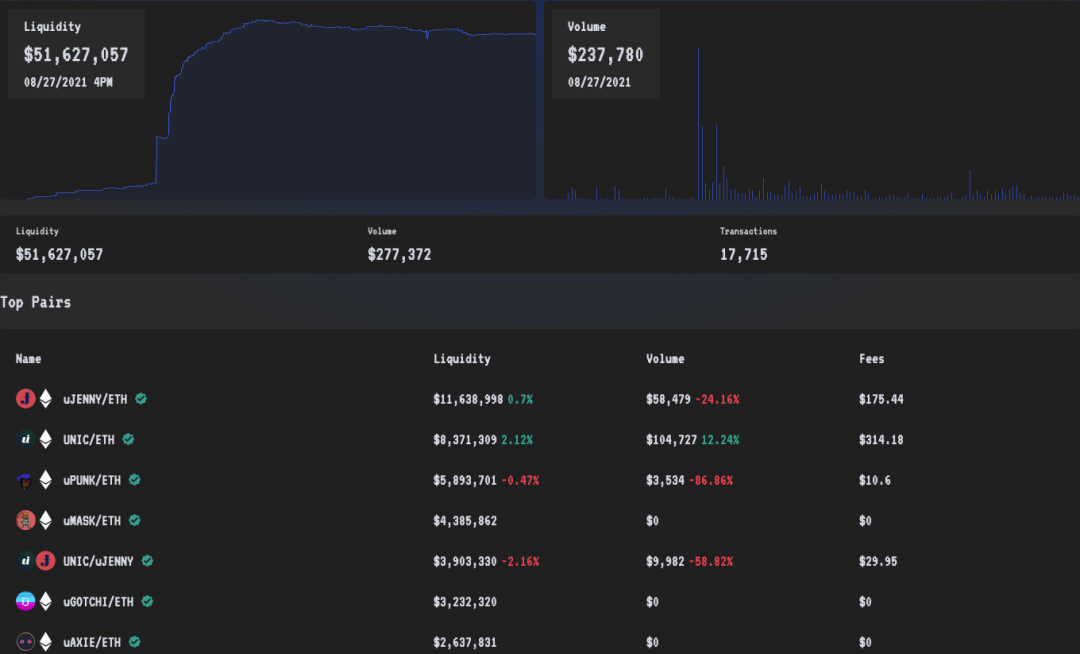Click the $58,479 volume value
This screenshot has width=1080, height=654.
(668, 399)
